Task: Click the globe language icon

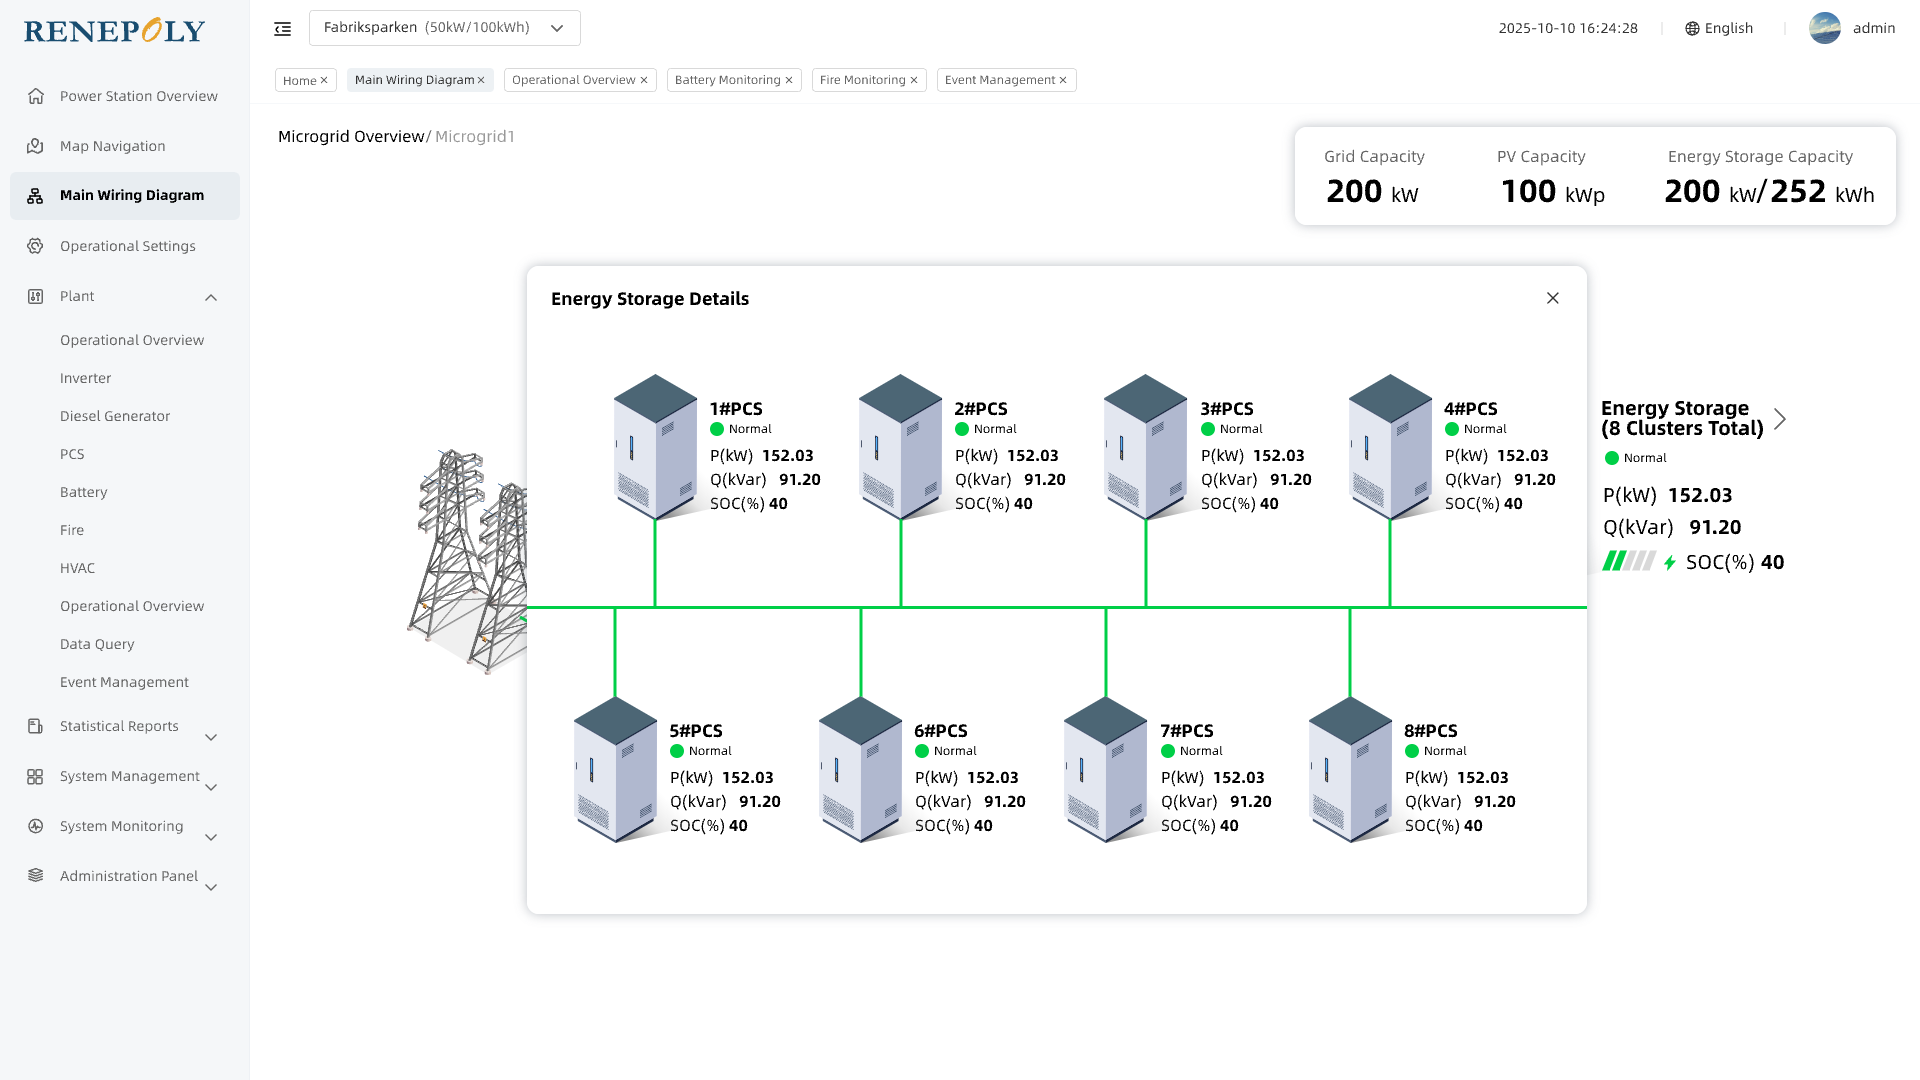Action: click(x=1692, y=29)
